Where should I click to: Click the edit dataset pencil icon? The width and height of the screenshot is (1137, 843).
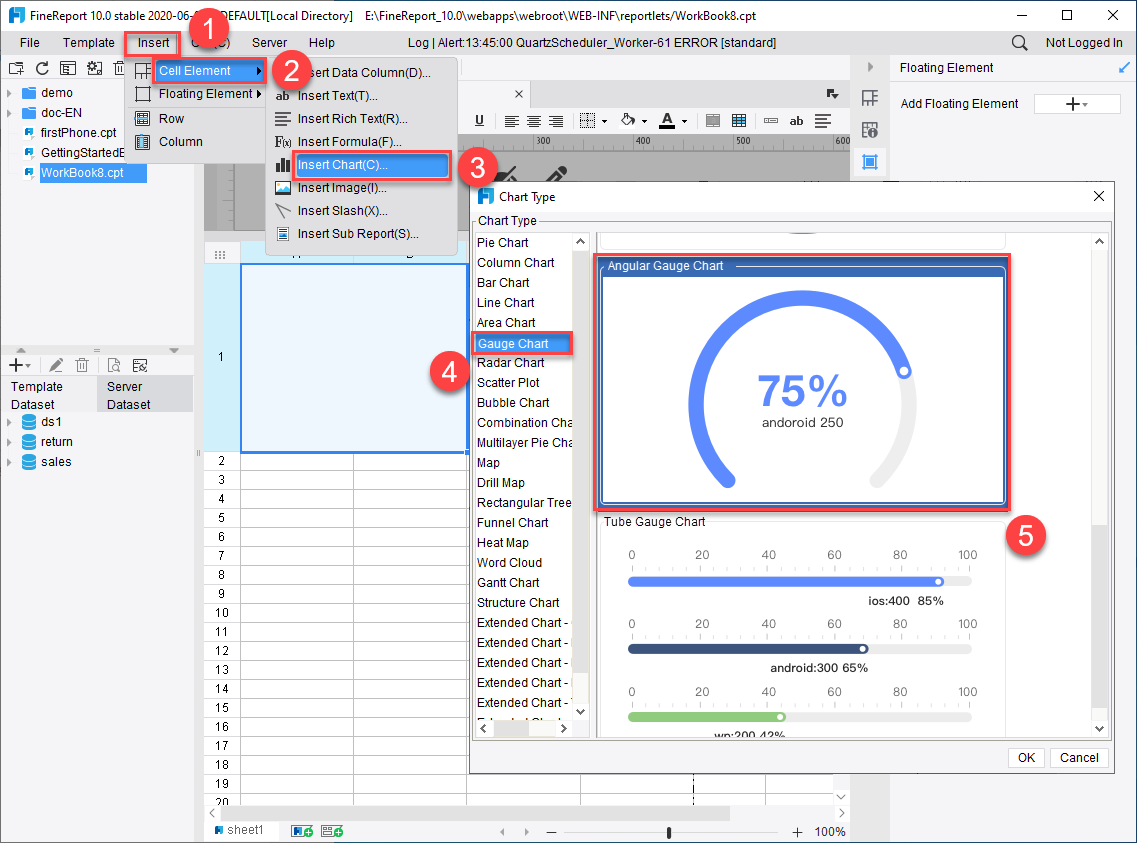click(x=56, y=365)
